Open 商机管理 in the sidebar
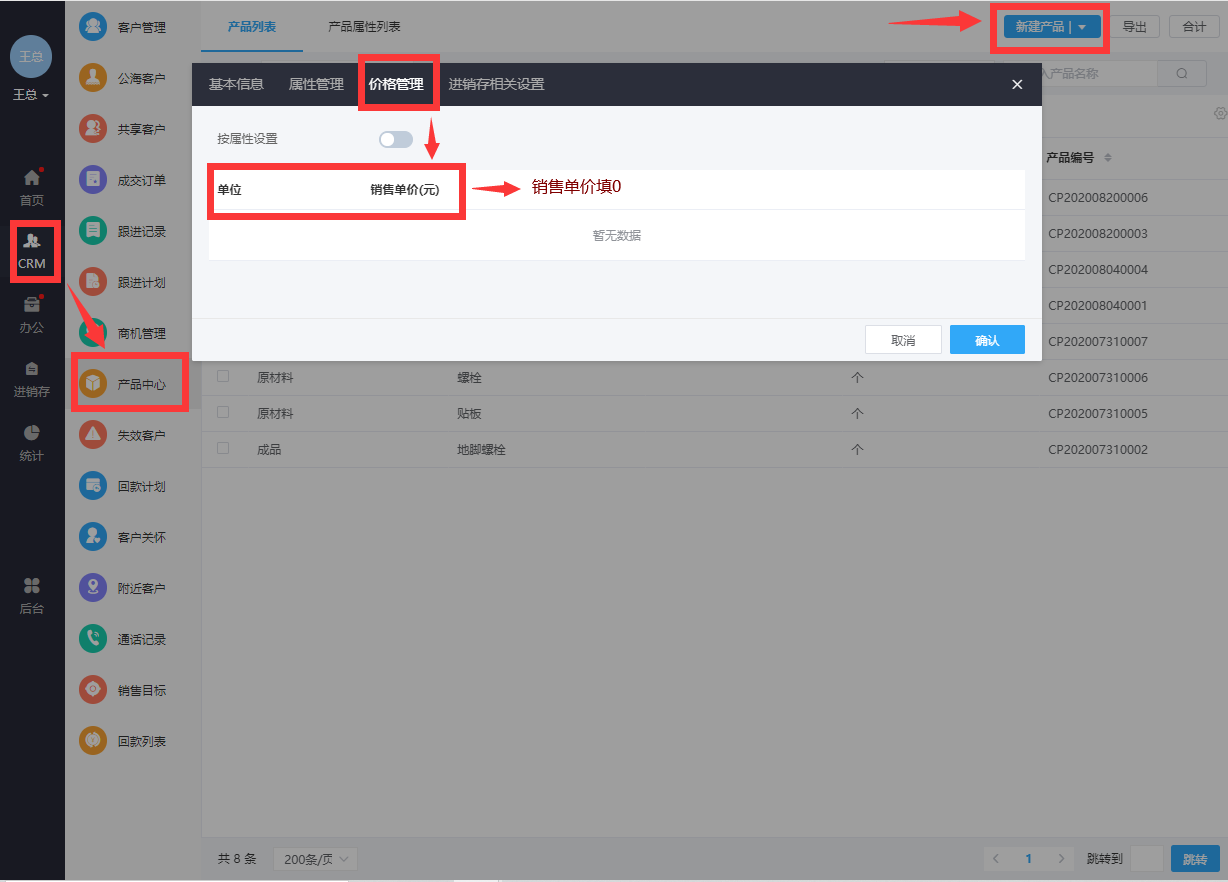The width and height of the screenshot is (1228, 882). coord(122,333)
